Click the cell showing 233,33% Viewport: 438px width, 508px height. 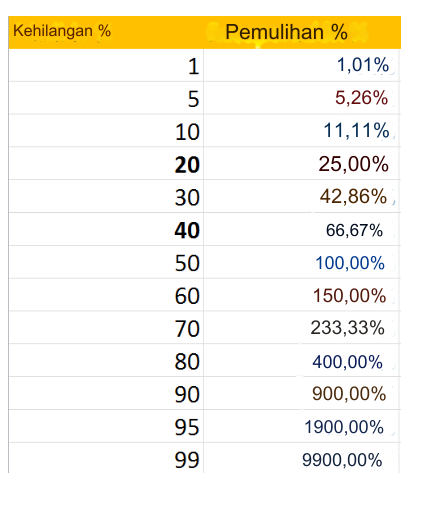pos(302,327)
